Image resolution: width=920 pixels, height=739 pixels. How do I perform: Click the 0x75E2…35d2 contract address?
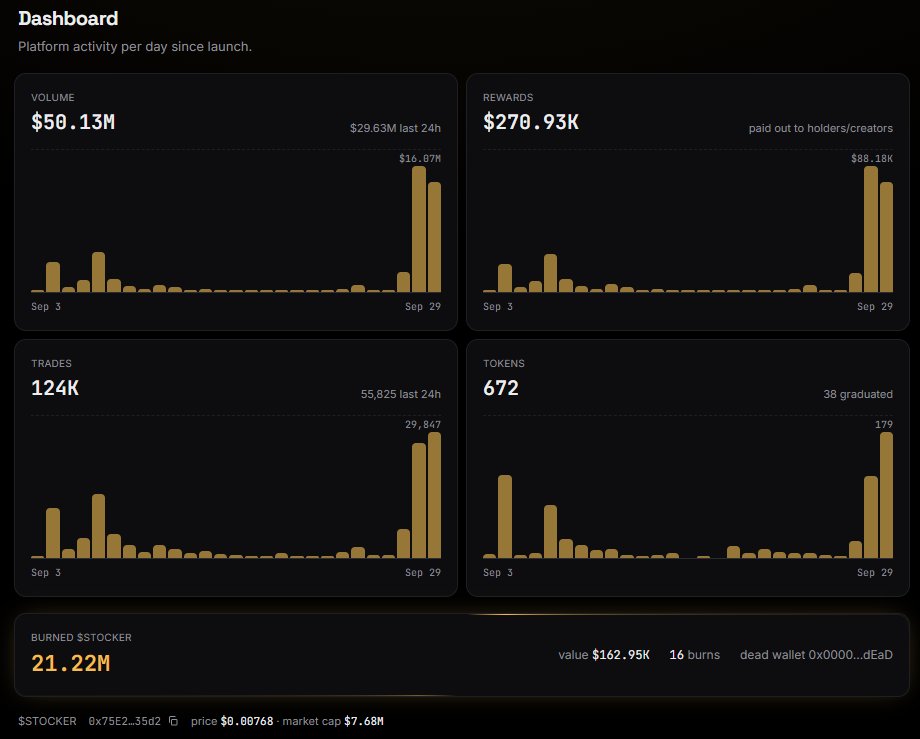(x=124, y=721)
